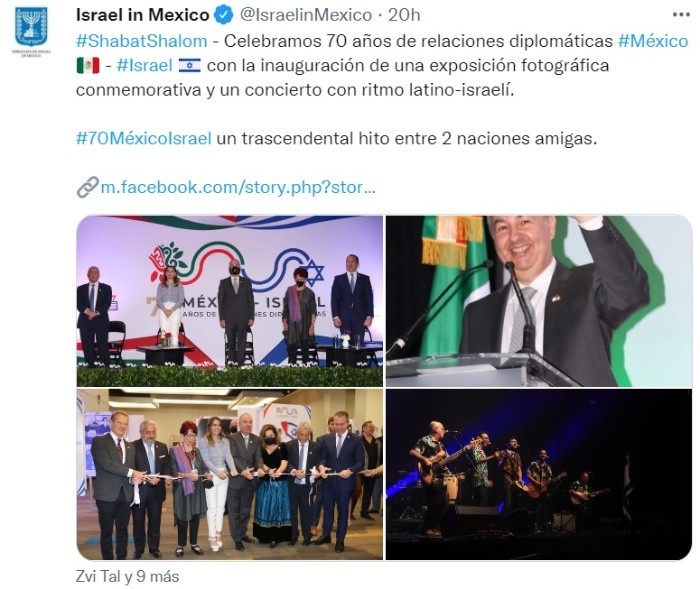The image size is (700, 589).
Task: Open the stage ceremony photo
Action: (230, 301)
